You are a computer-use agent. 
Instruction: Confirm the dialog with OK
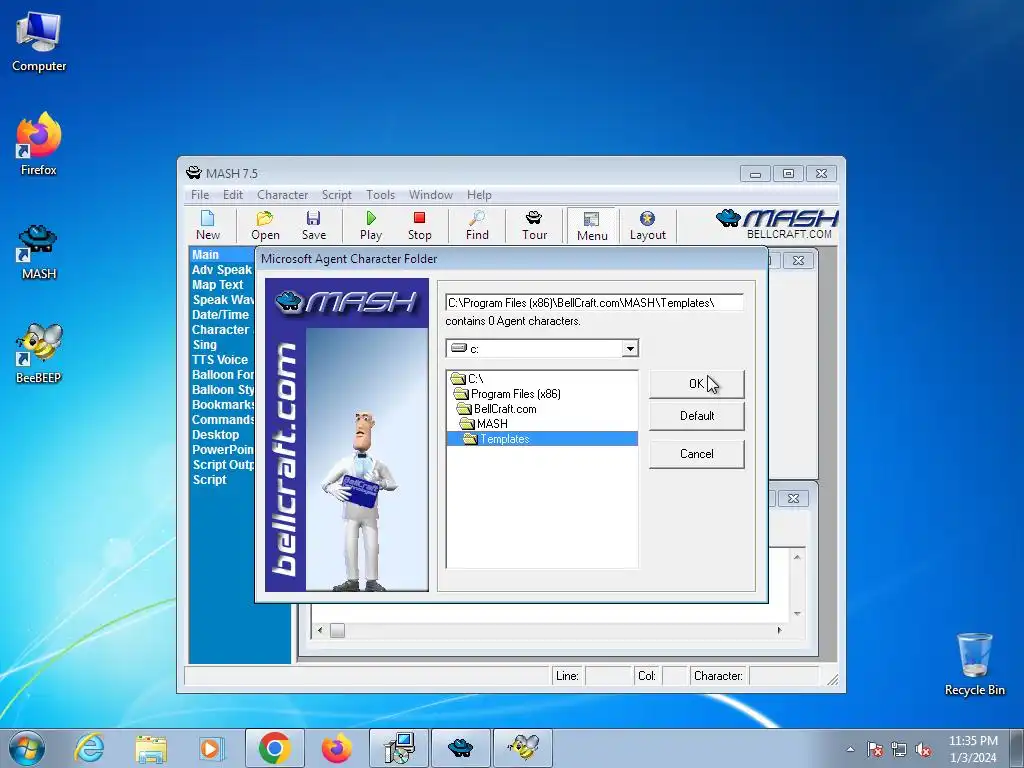coord(696,384)
